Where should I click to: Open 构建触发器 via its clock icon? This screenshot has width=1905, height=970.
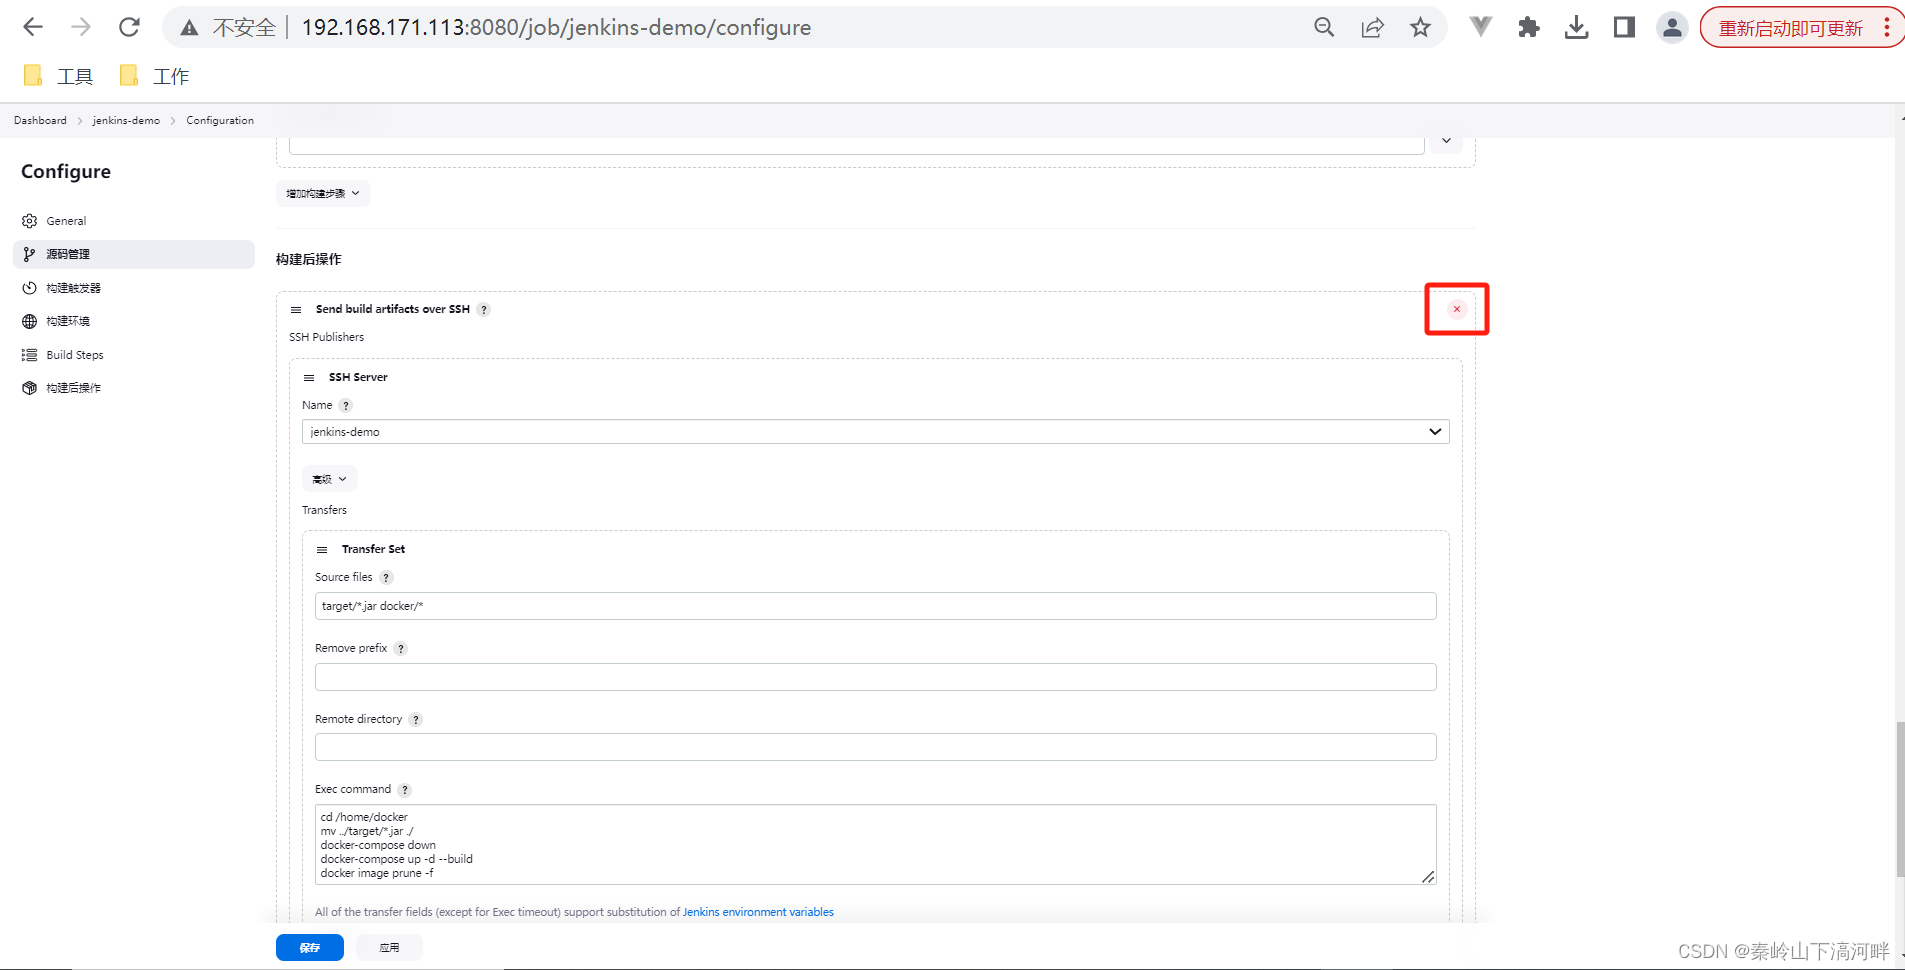click(x=29, y=287)
